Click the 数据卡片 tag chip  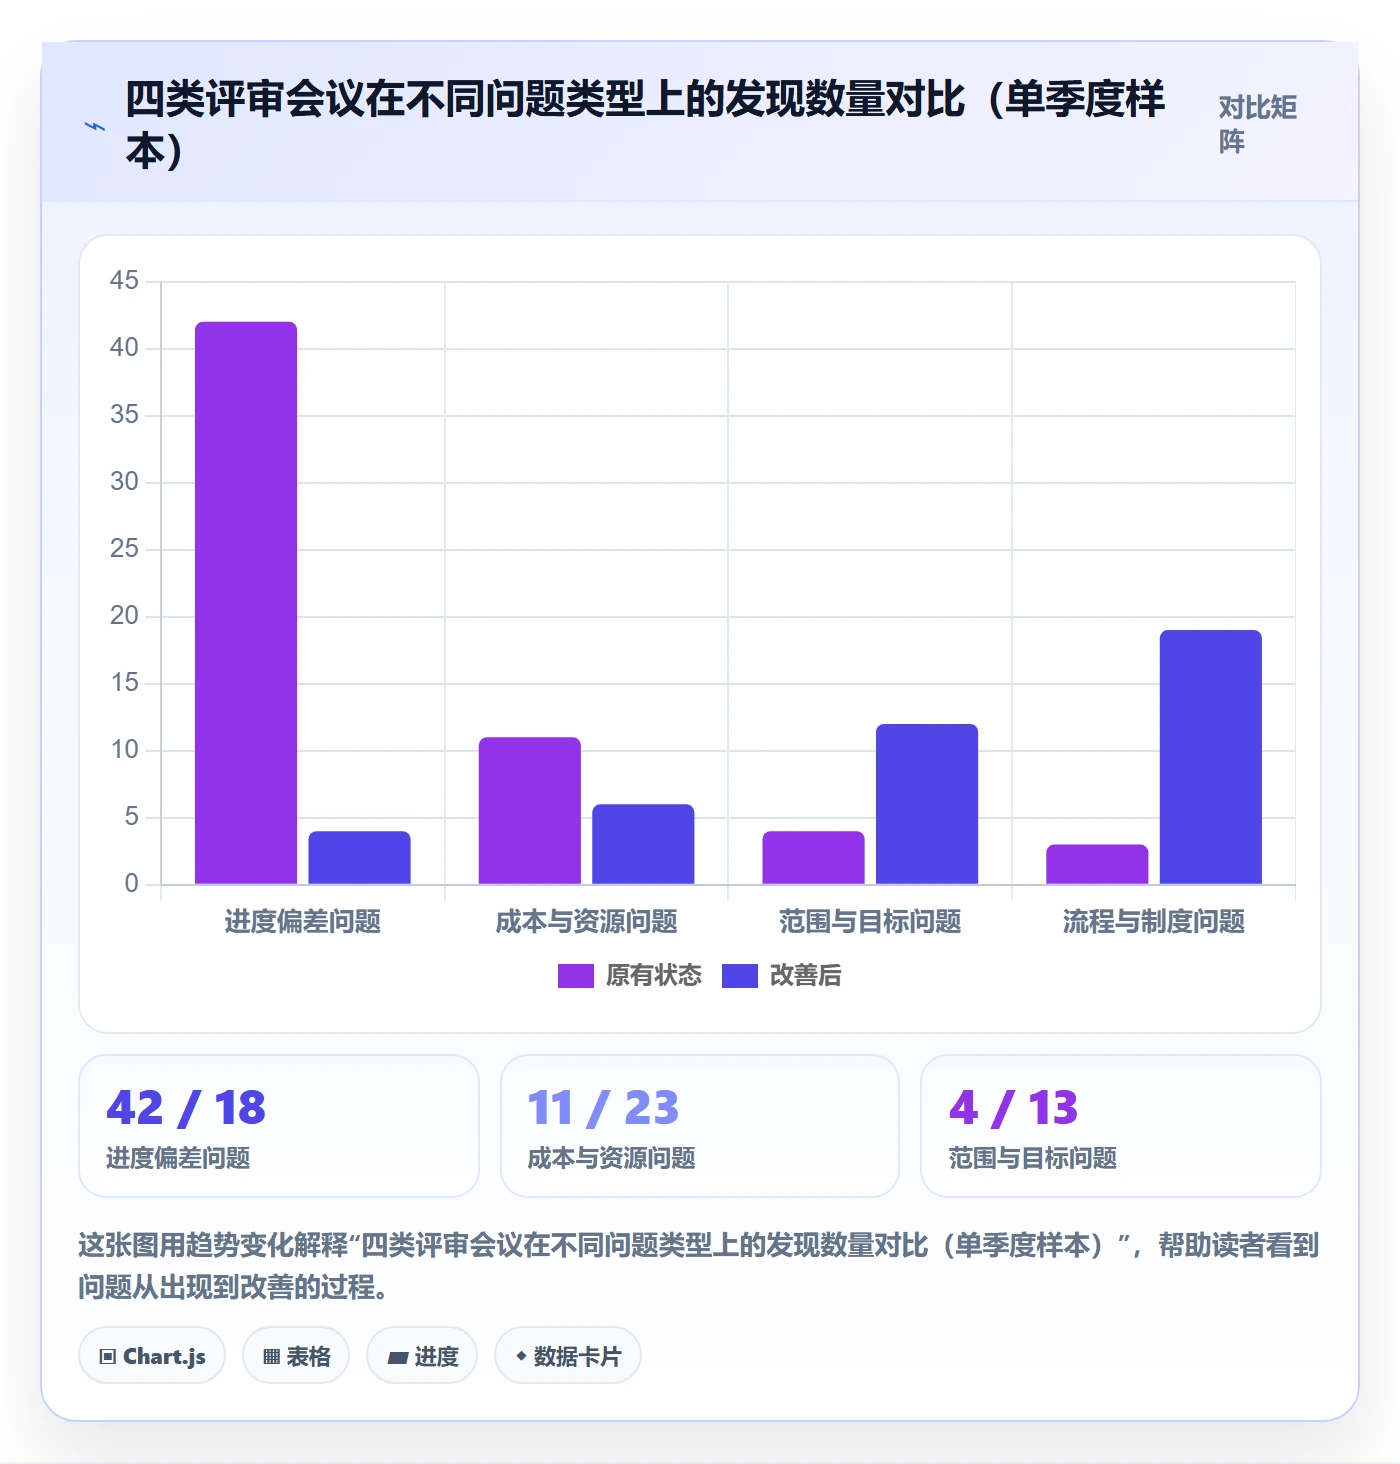(x=568, y=1356)
